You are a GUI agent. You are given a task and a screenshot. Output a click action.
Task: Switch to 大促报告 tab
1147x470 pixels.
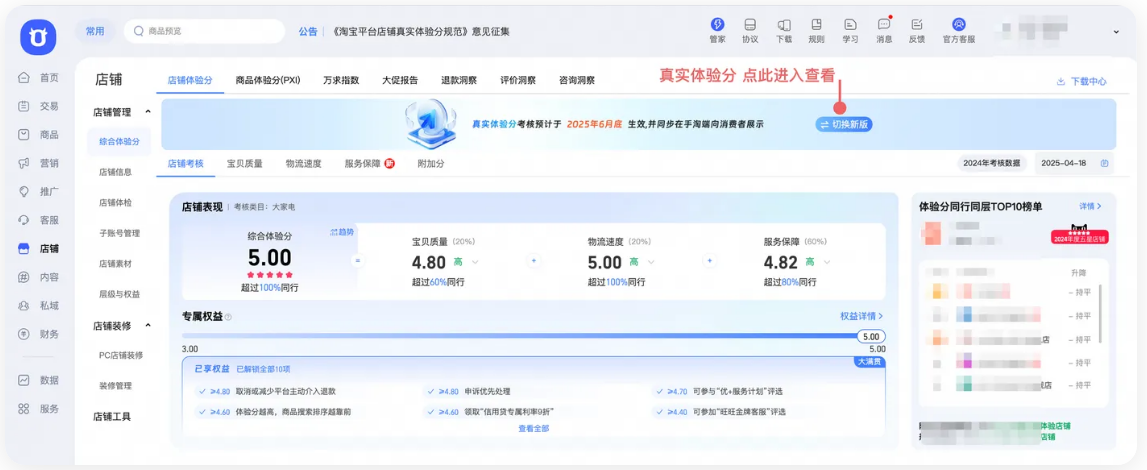400,80
